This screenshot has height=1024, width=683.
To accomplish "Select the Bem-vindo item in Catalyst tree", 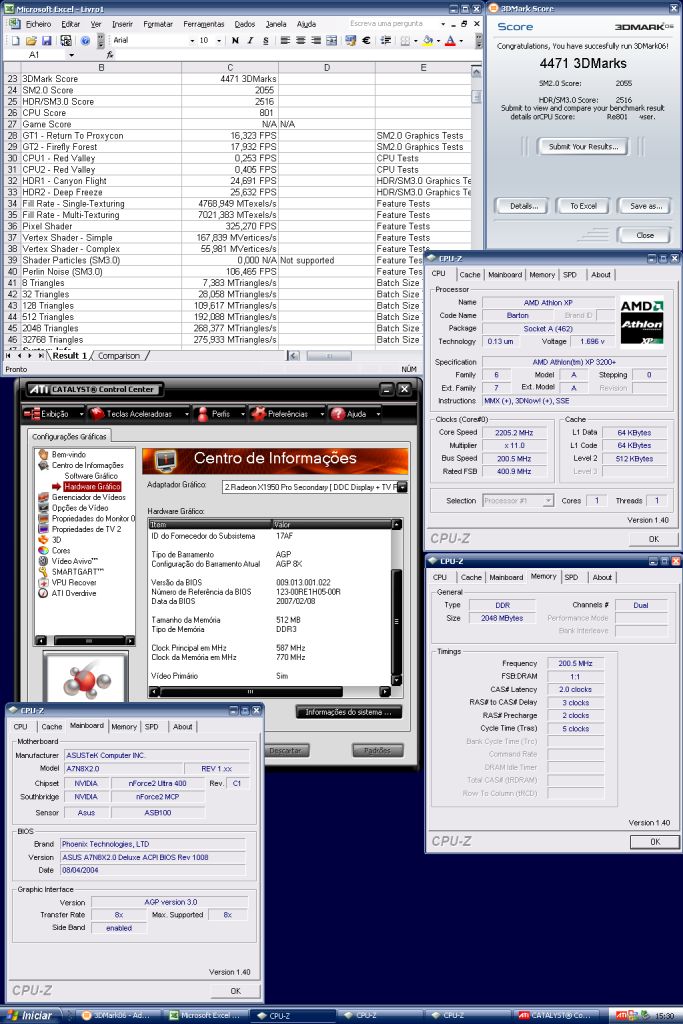I will tap(69, 455).
